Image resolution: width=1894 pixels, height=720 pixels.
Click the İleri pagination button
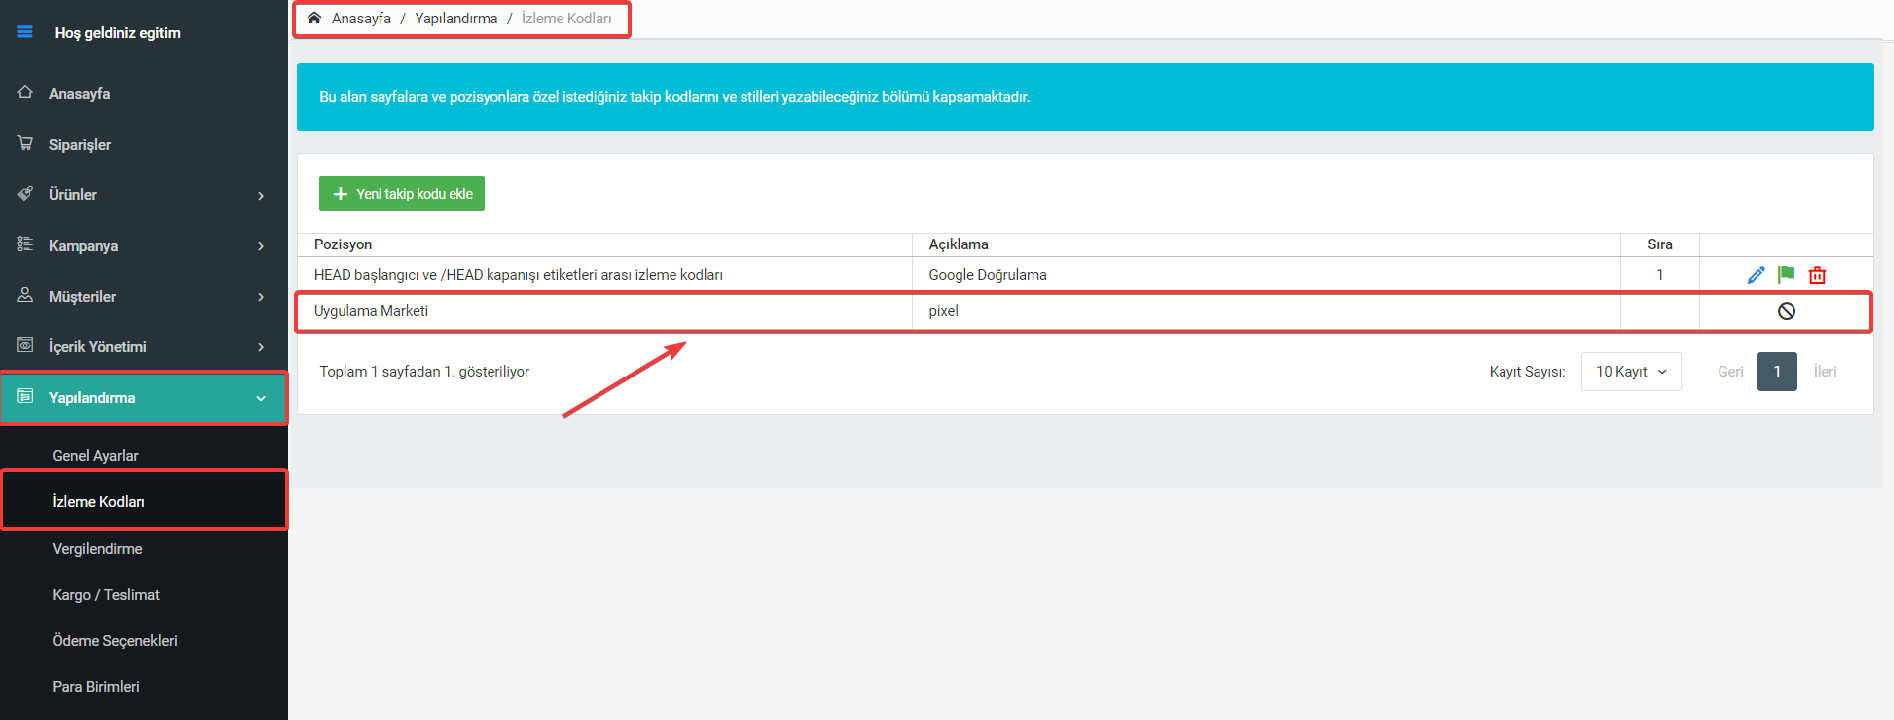tap(1825, 372)
